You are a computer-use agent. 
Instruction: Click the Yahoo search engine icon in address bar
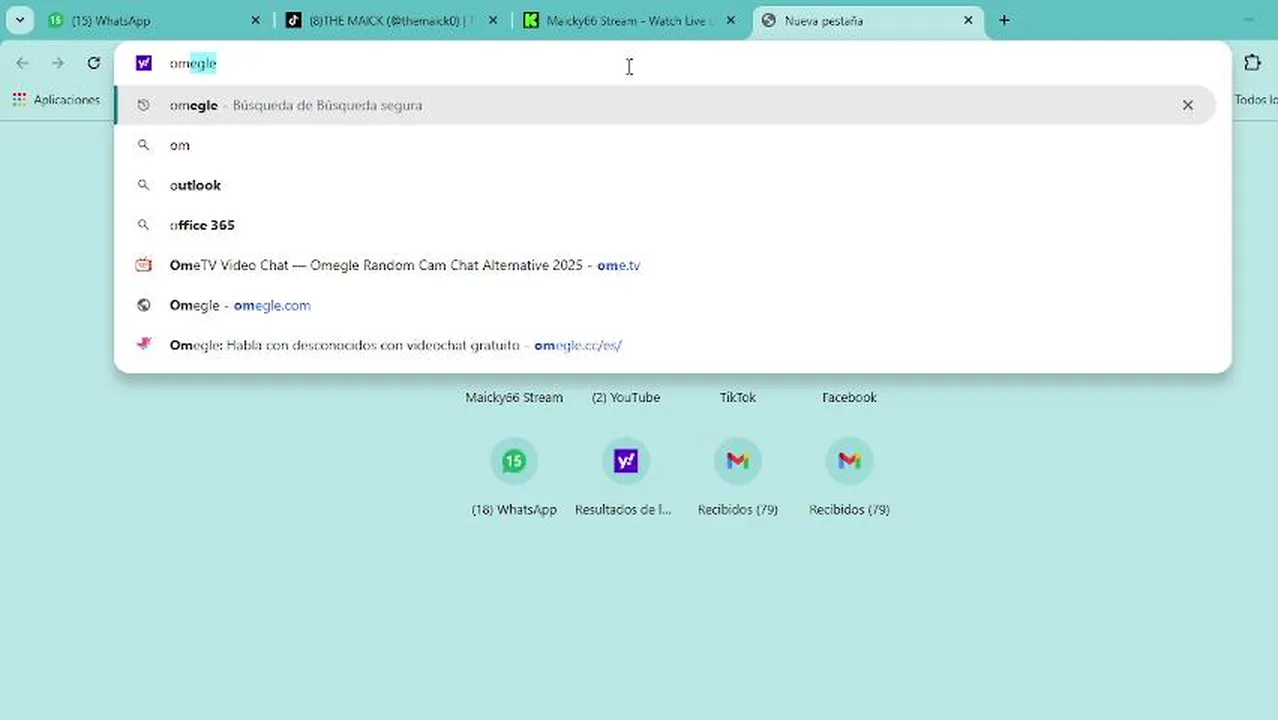pos(144,63)
